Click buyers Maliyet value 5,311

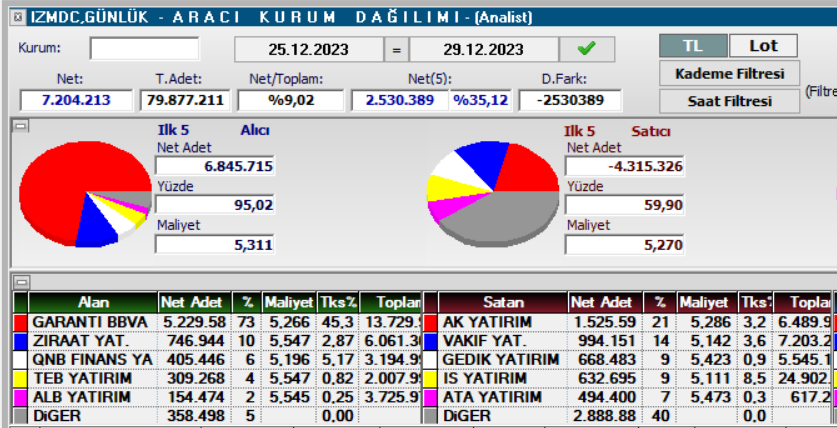(x=215, y=244)
